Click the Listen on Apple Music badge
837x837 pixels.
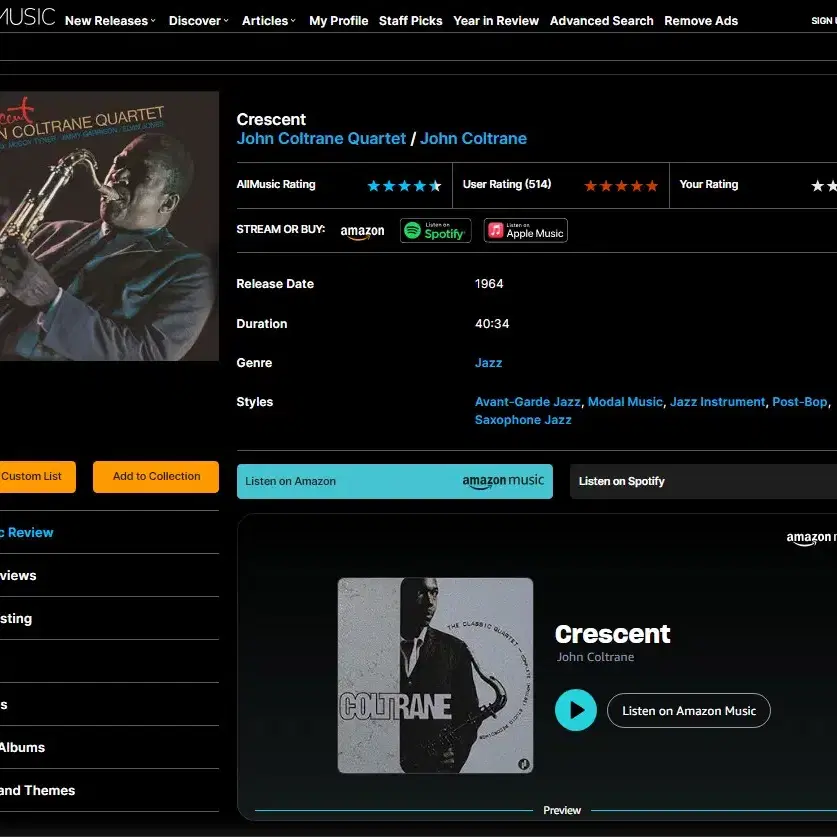(x=526, y=231)
